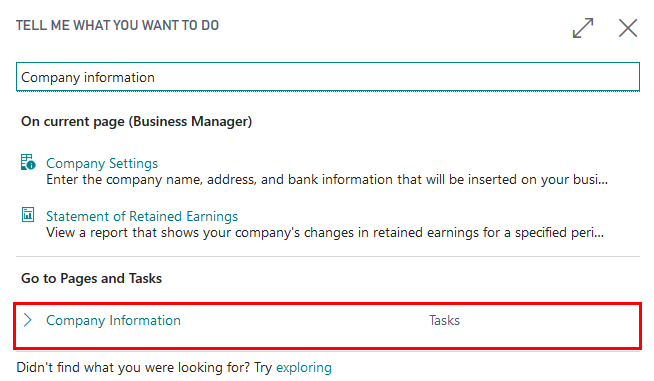Image resolution: width=654 pixels, height=381 pixels.
Task: Focus the search box containing Company information
Action: point(328,77)
